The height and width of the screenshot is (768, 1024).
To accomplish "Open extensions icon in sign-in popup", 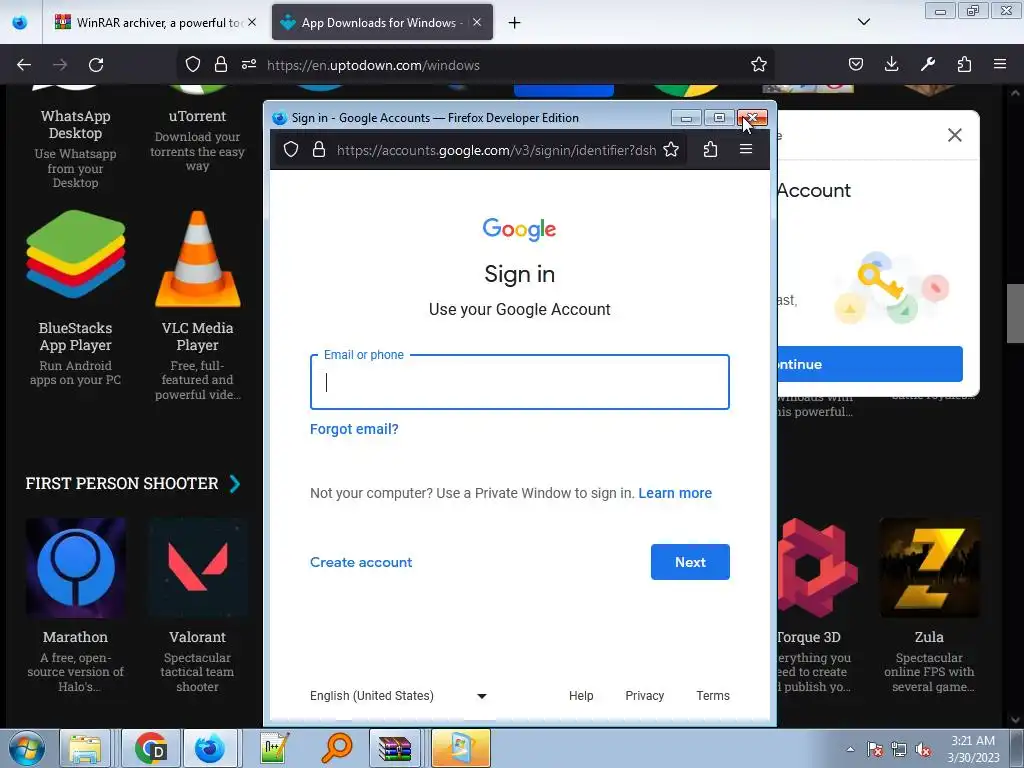I will [x=711, y=150].
